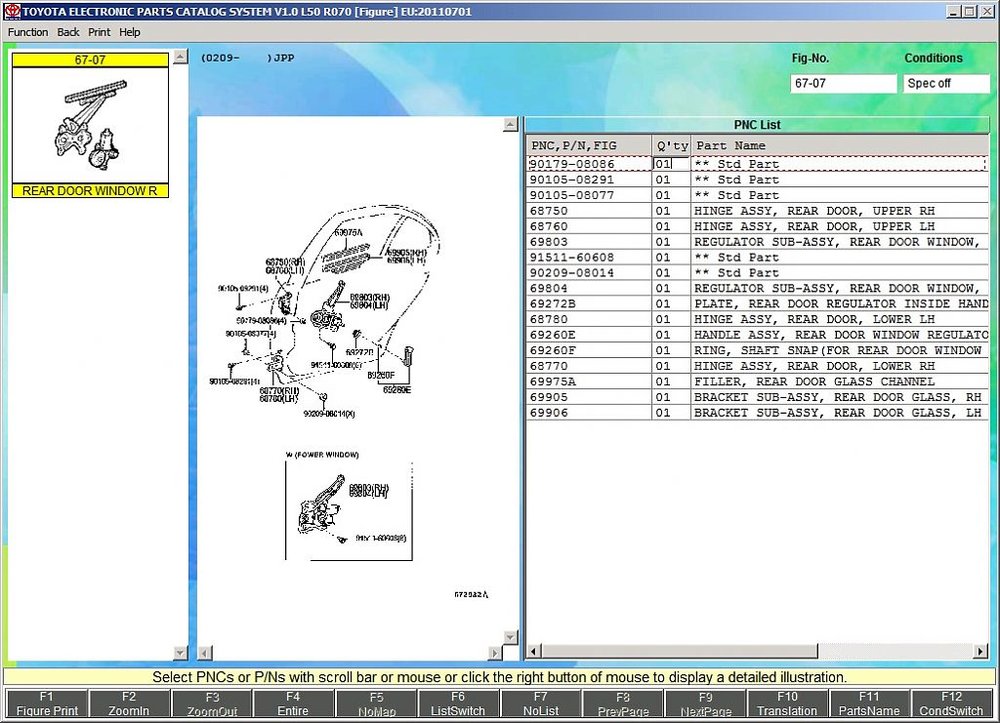Select PNC 69272B plate row
Screen dimensions: 1000x723
[x=758, y=303]
